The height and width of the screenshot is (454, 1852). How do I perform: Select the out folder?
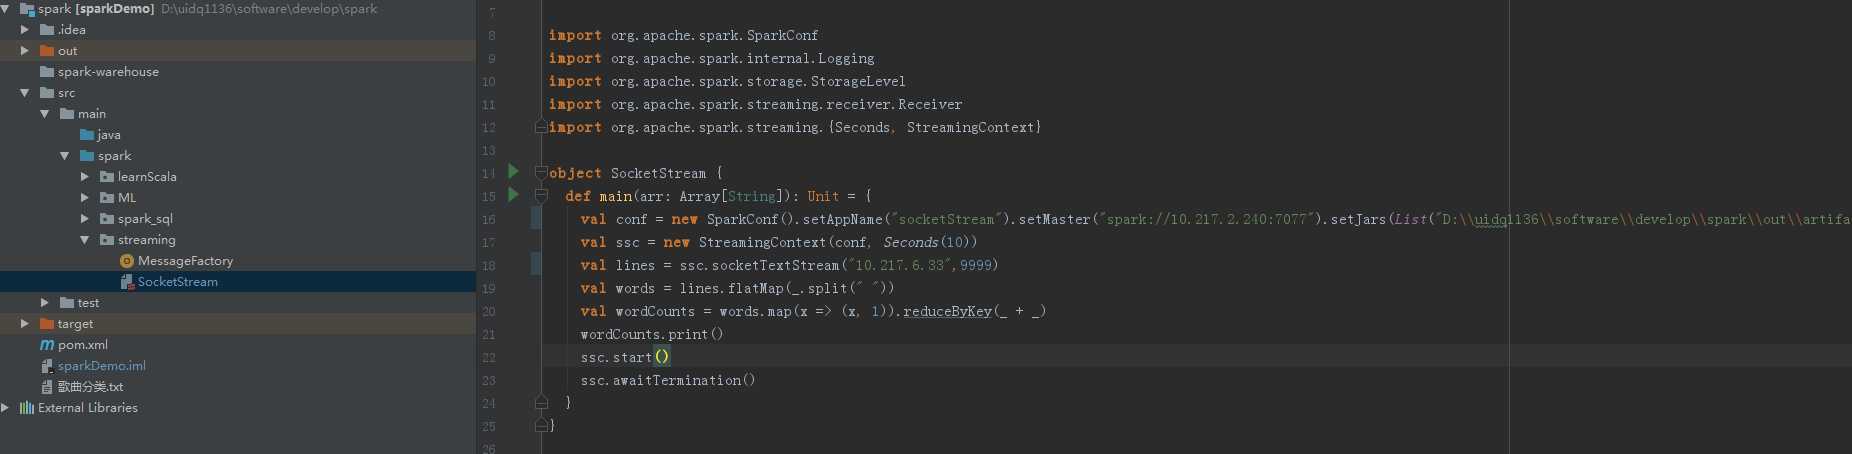tap(67, 51)
